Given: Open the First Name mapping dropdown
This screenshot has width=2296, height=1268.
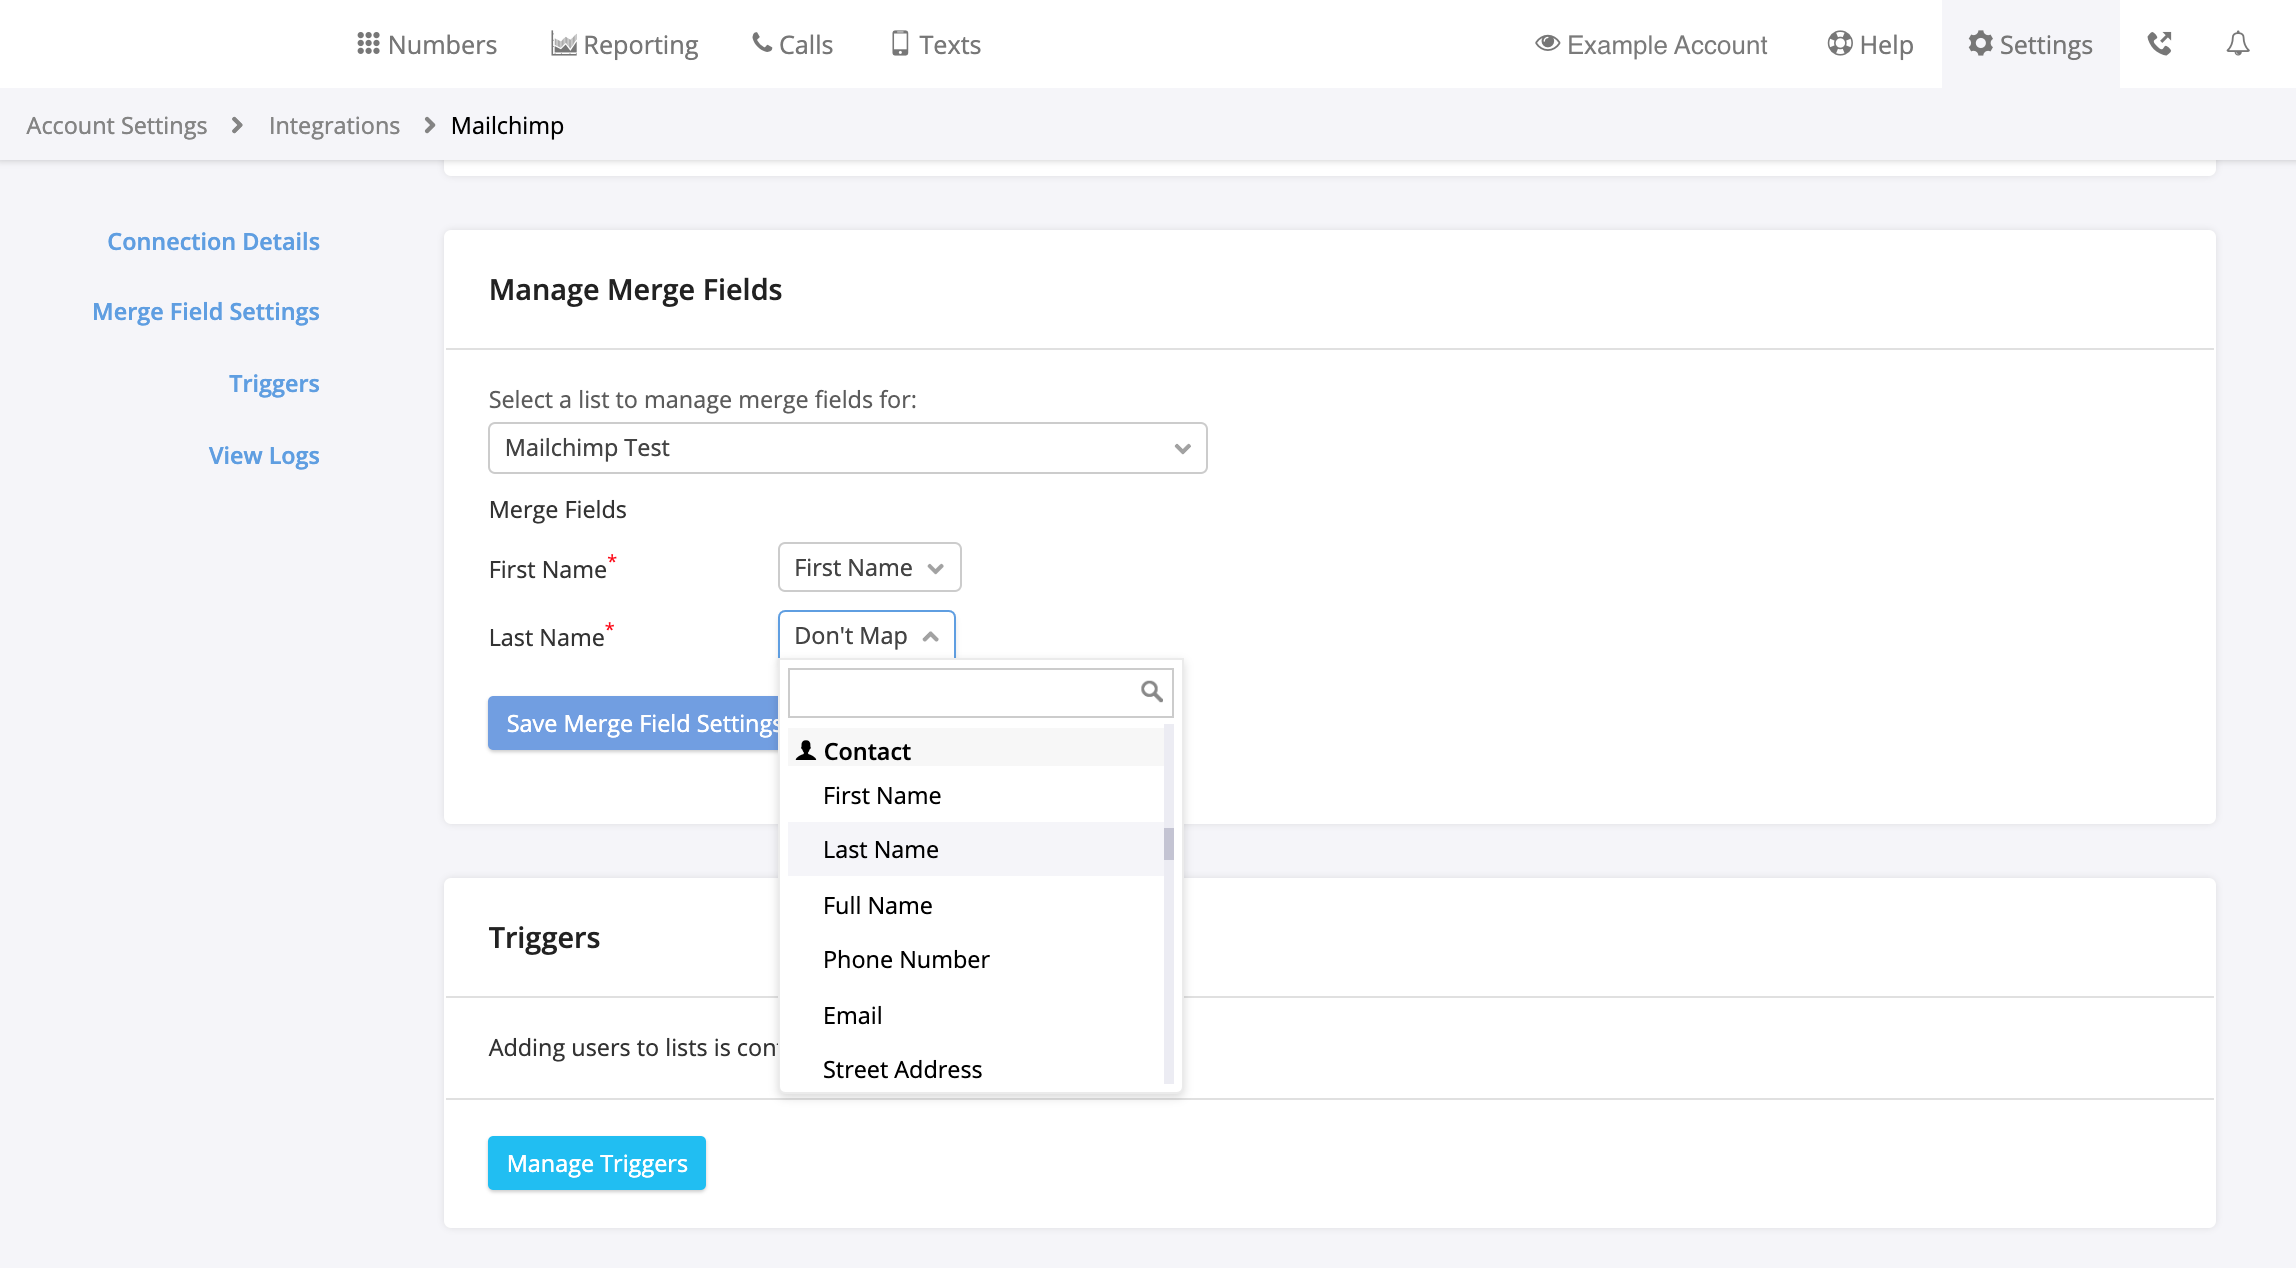Looking at the screenshot, I should tap(869, 567).
